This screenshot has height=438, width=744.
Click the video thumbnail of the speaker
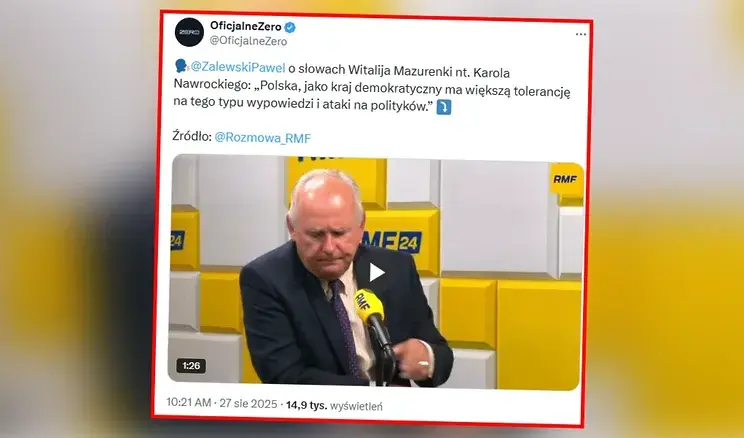[x=377, y=272]
